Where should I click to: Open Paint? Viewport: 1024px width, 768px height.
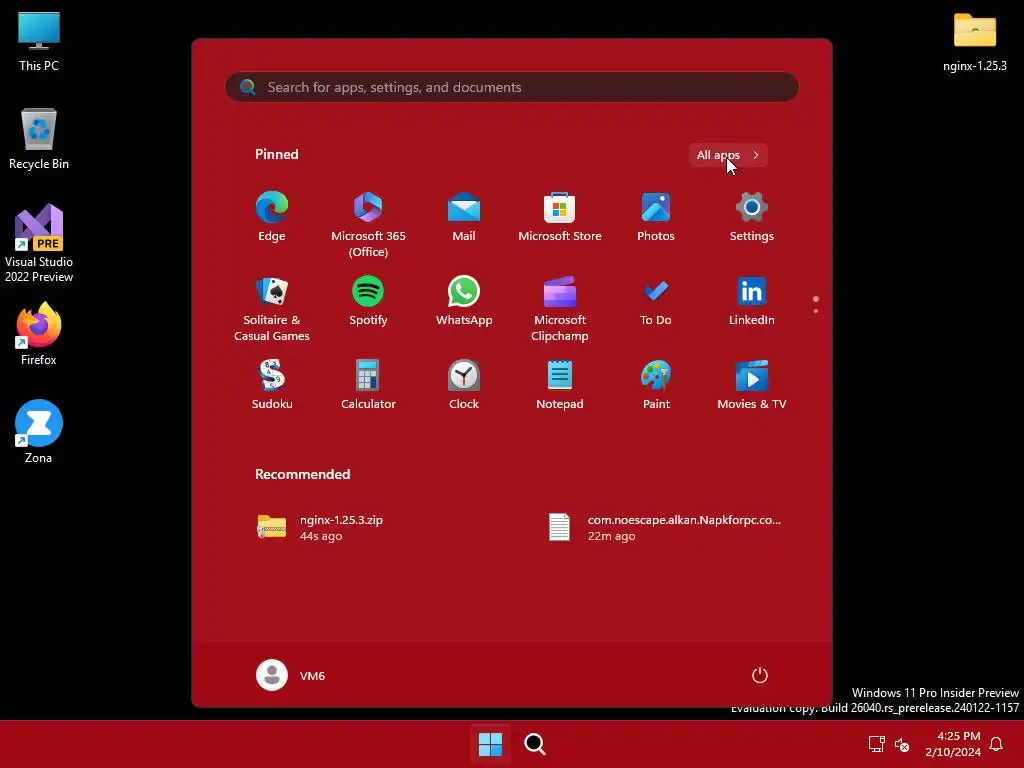click(656, 385)
